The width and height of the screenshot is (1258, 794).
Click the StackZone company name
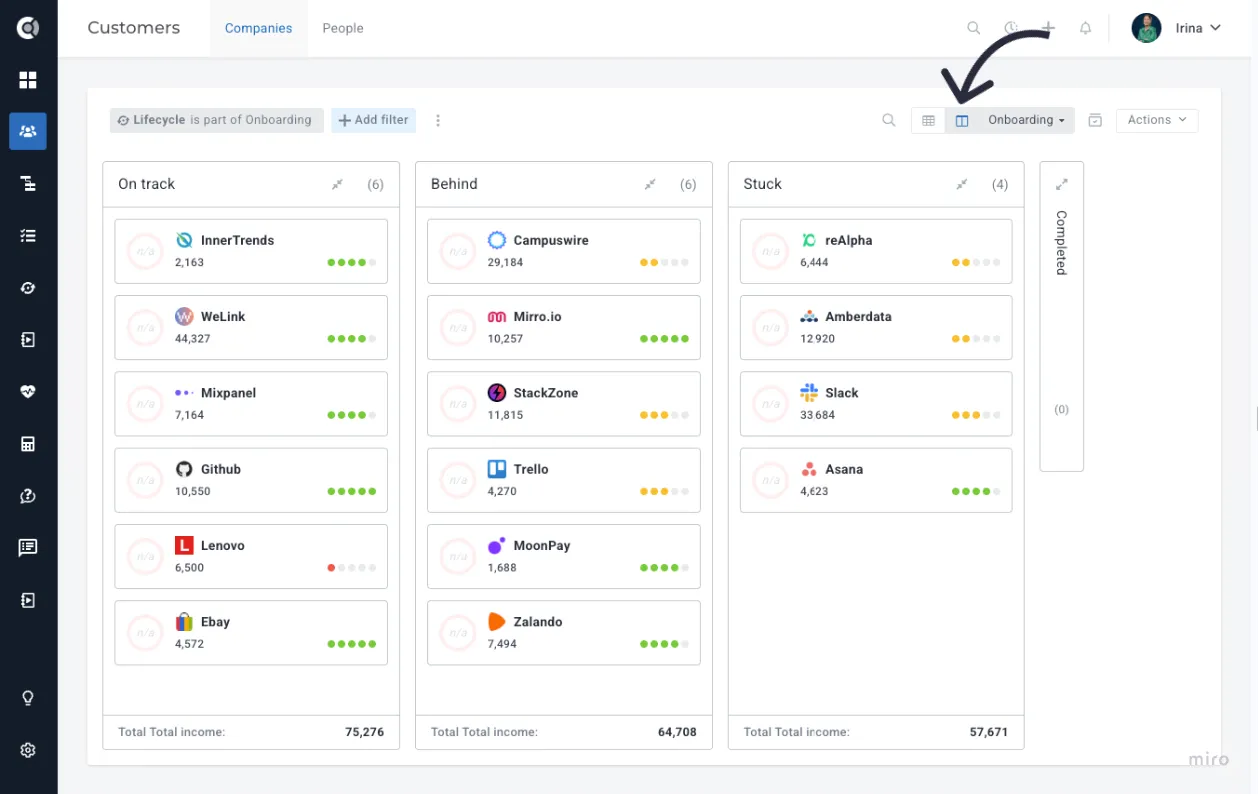pyautogui.click(x=546, y=393)
